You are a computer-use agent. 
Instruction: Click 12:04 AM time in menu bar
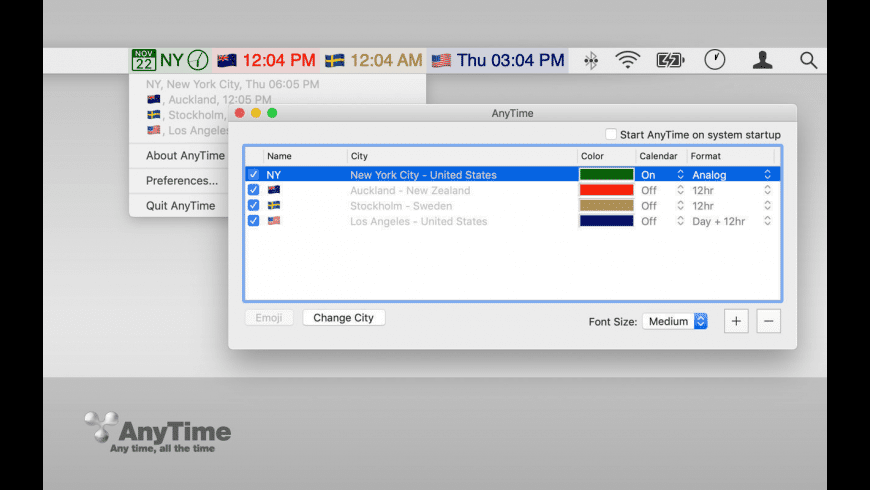(386, 60)
